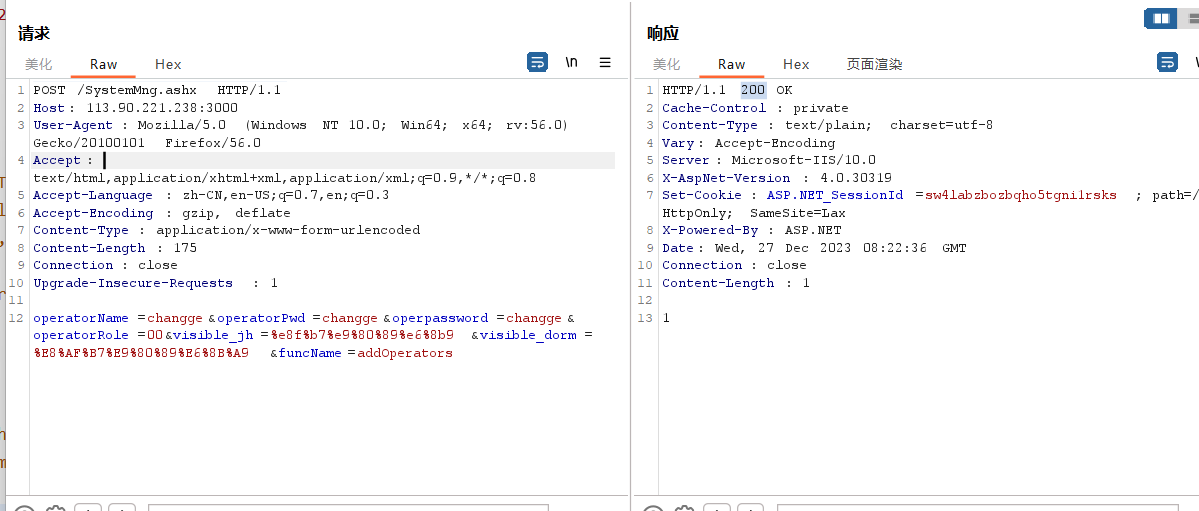Click the Vary: Accept-Encoding response header

[x=749, y=143]
